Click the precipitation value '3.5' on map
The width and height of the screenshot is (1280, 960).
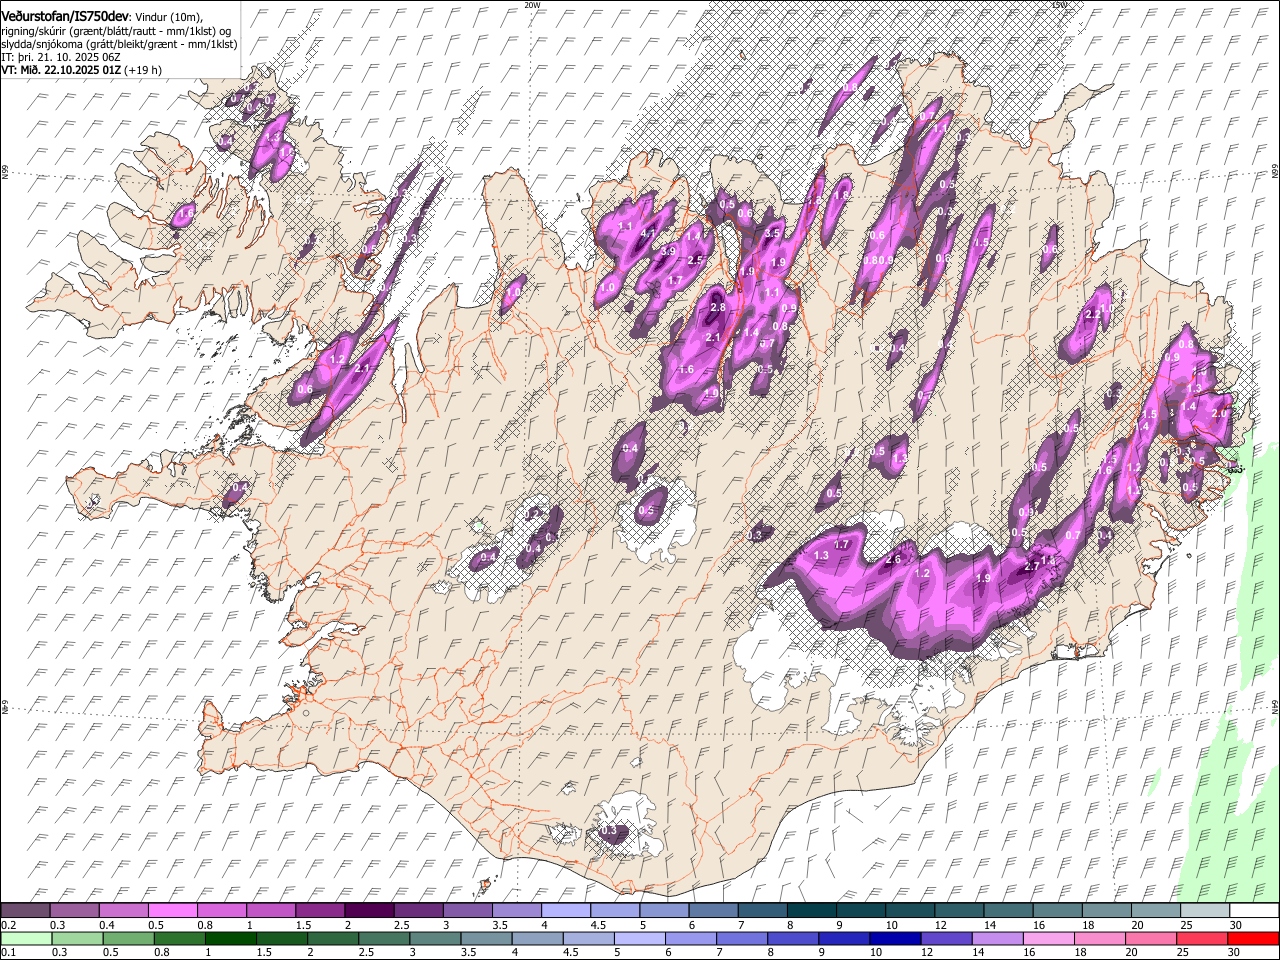(x=772, y=233)
